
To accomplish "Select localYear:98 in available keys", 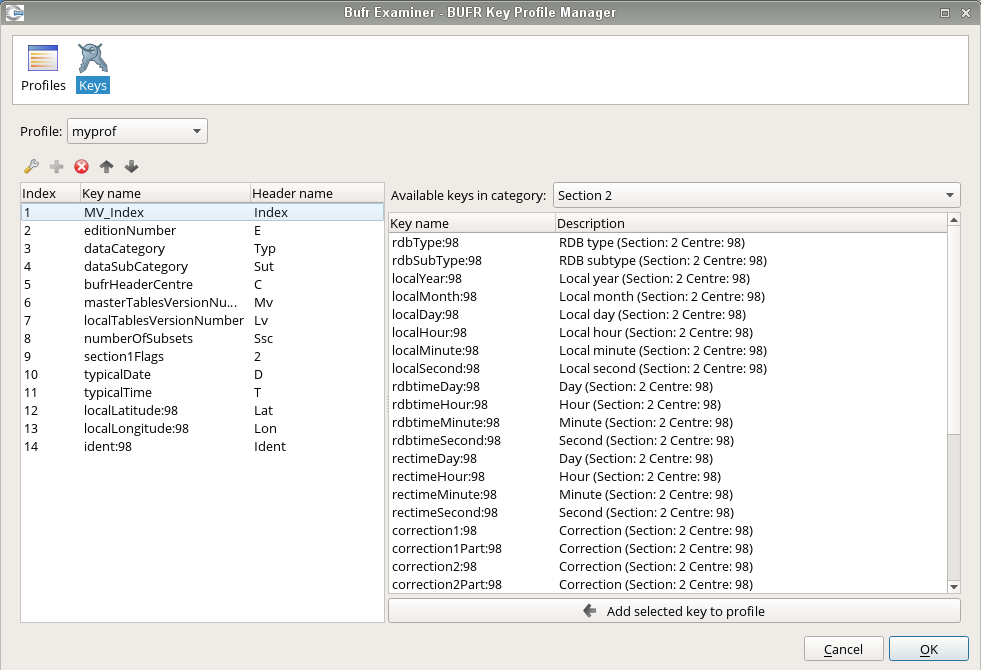I will pyautogui.click(x=668, y=278).
